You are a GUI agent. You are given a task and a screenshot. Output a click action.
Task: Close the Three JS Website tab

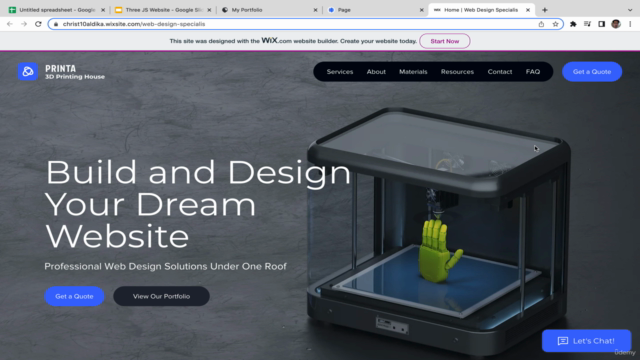(209, 10)
